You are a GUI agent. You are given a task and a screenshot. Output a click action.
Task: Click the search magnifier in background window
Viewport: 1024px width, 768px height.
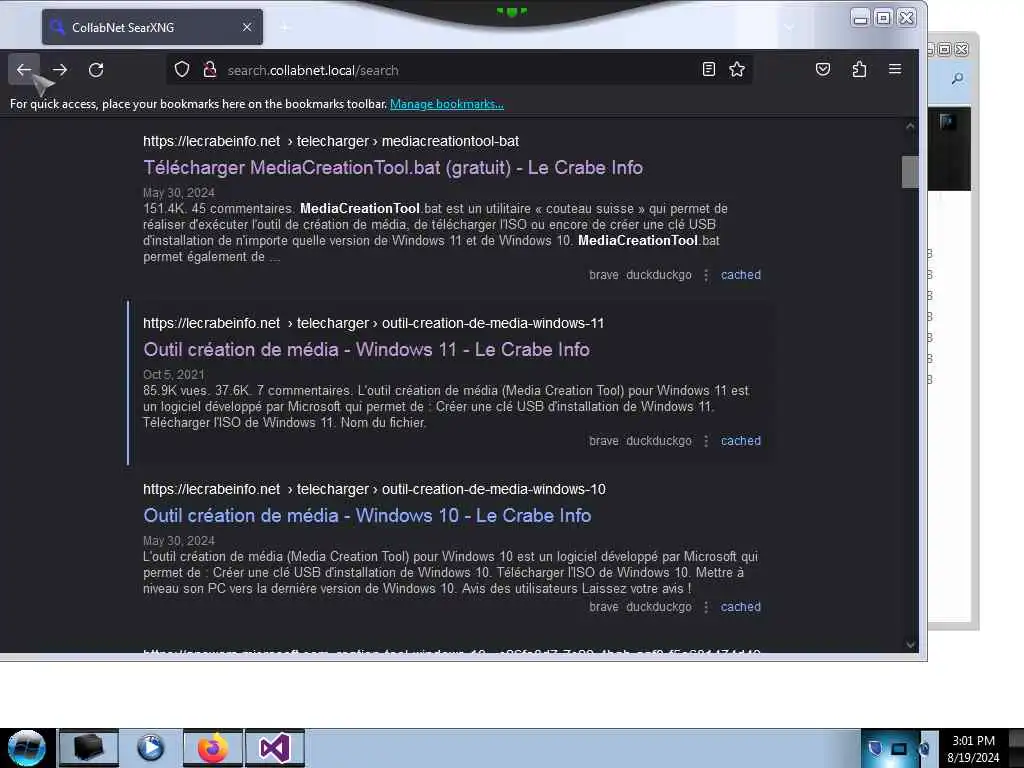click(957, 79)
